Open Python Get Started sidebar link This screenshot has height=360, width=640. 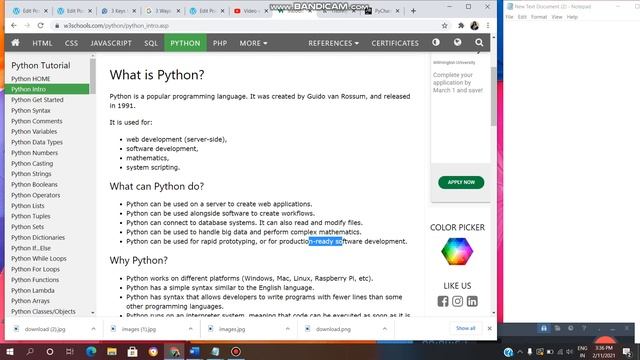click(x=37, y=100)
